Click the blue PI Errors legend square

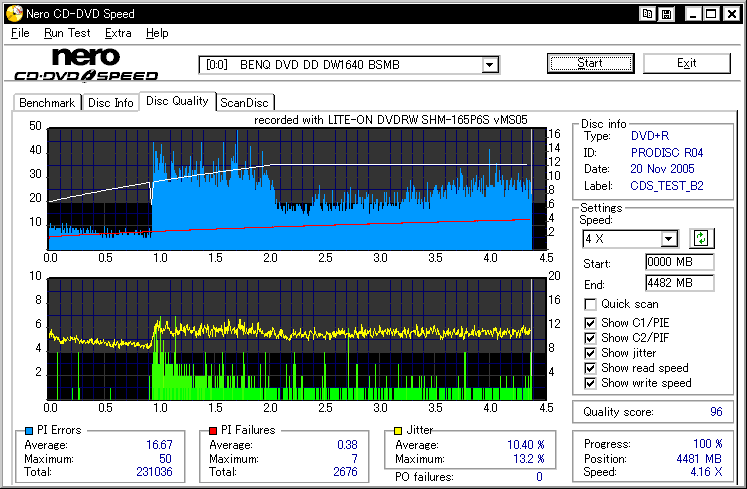27,430
